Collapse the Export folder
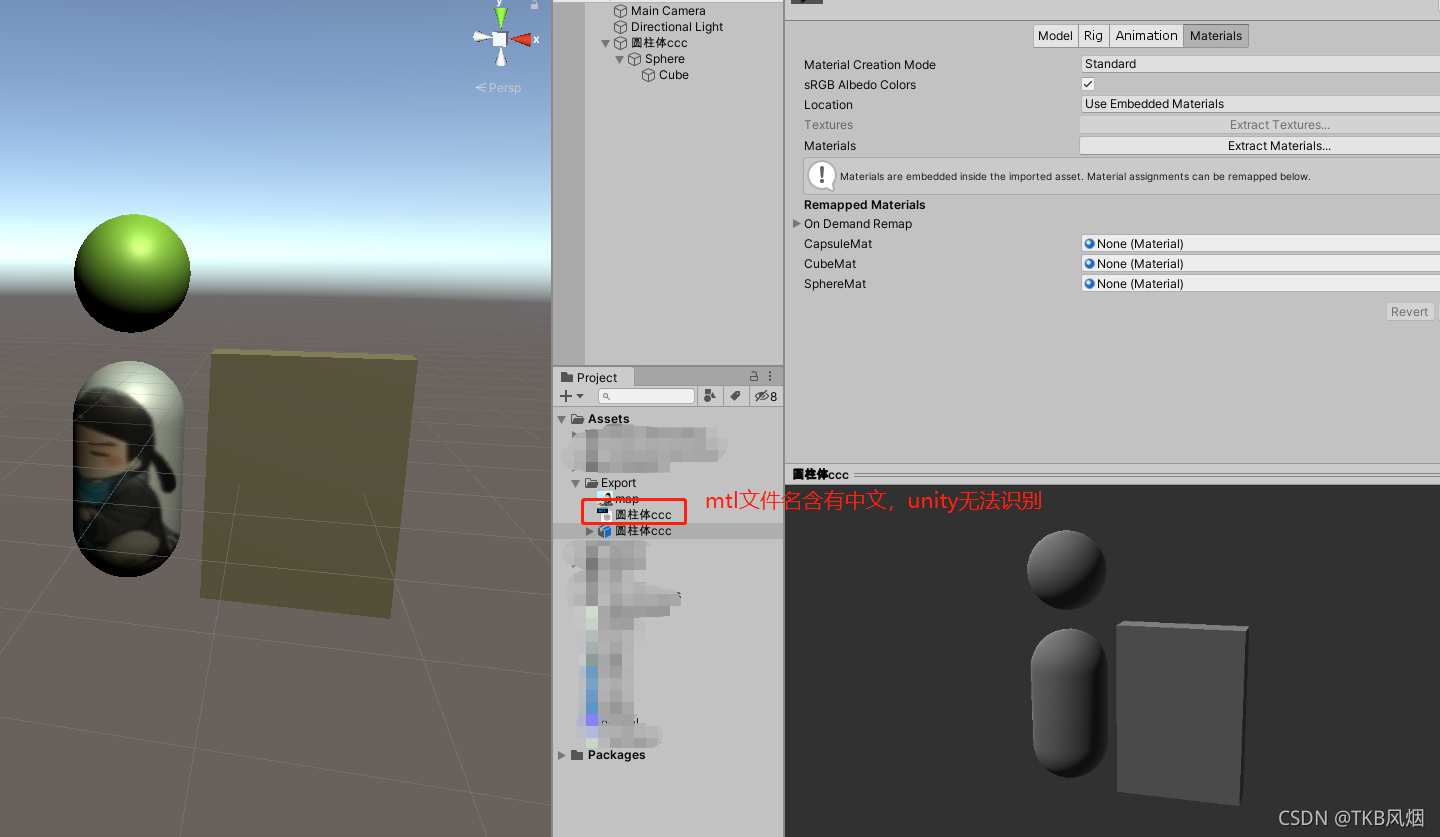The width and height of the screenshot is (1440, 837). [x=576, y=483]
